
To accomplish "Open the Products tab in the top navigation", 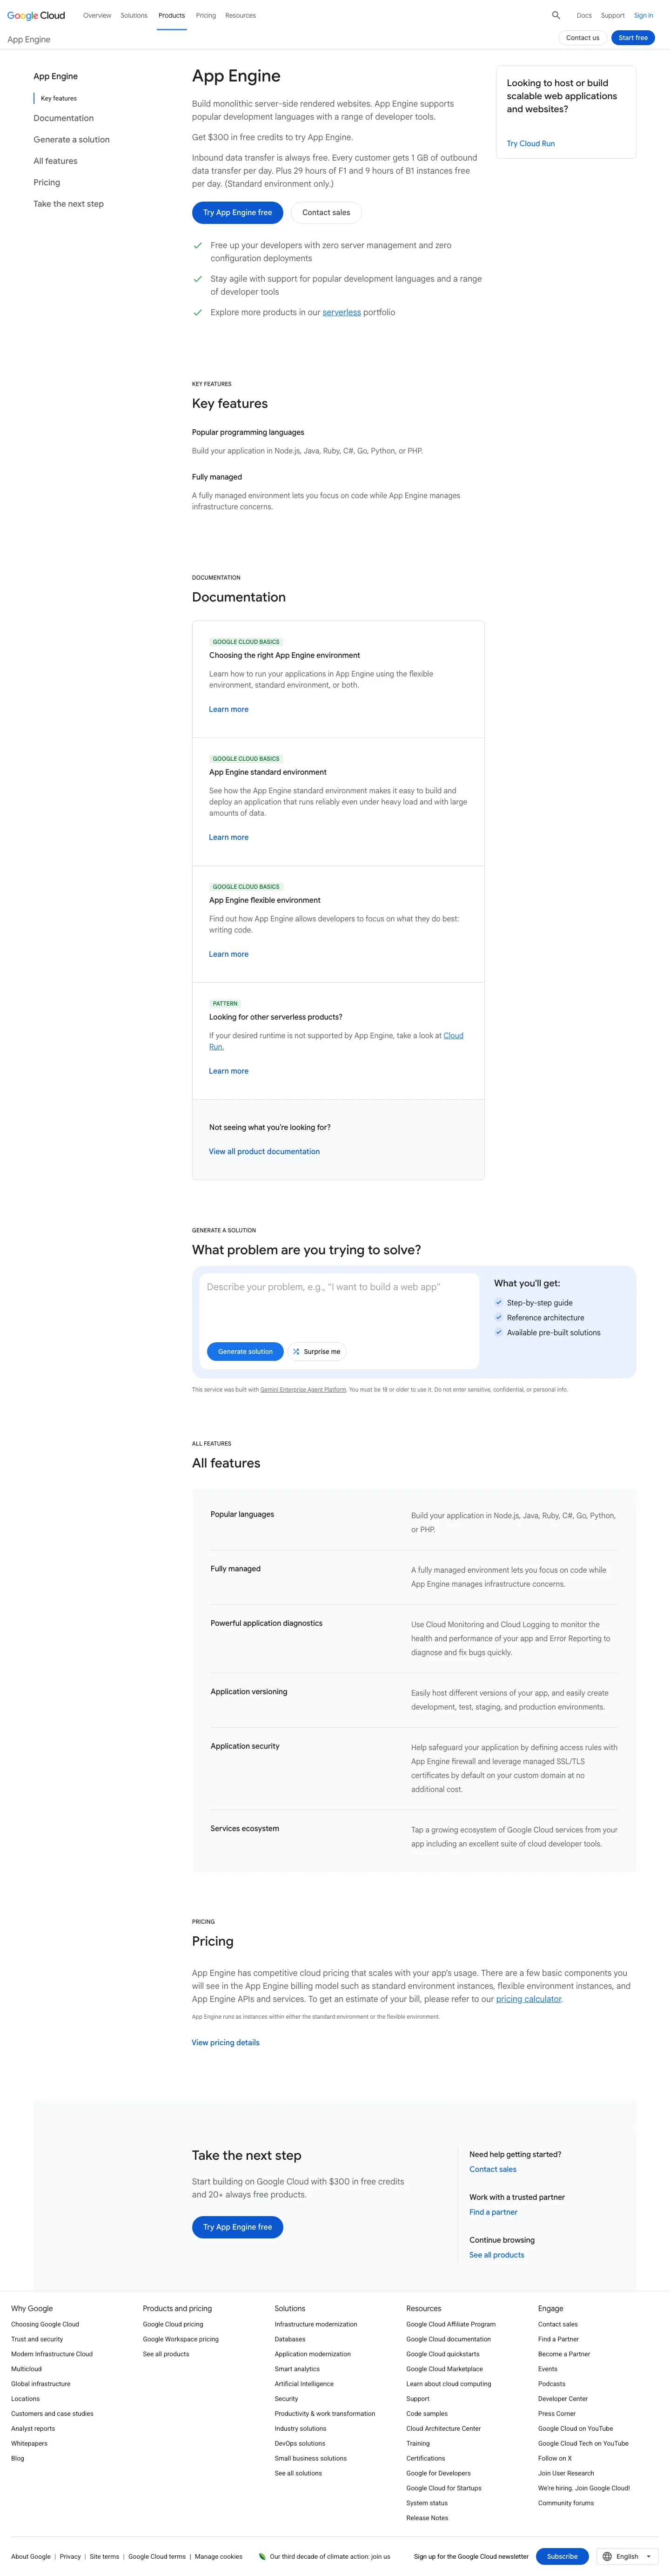I will [171, 15].
